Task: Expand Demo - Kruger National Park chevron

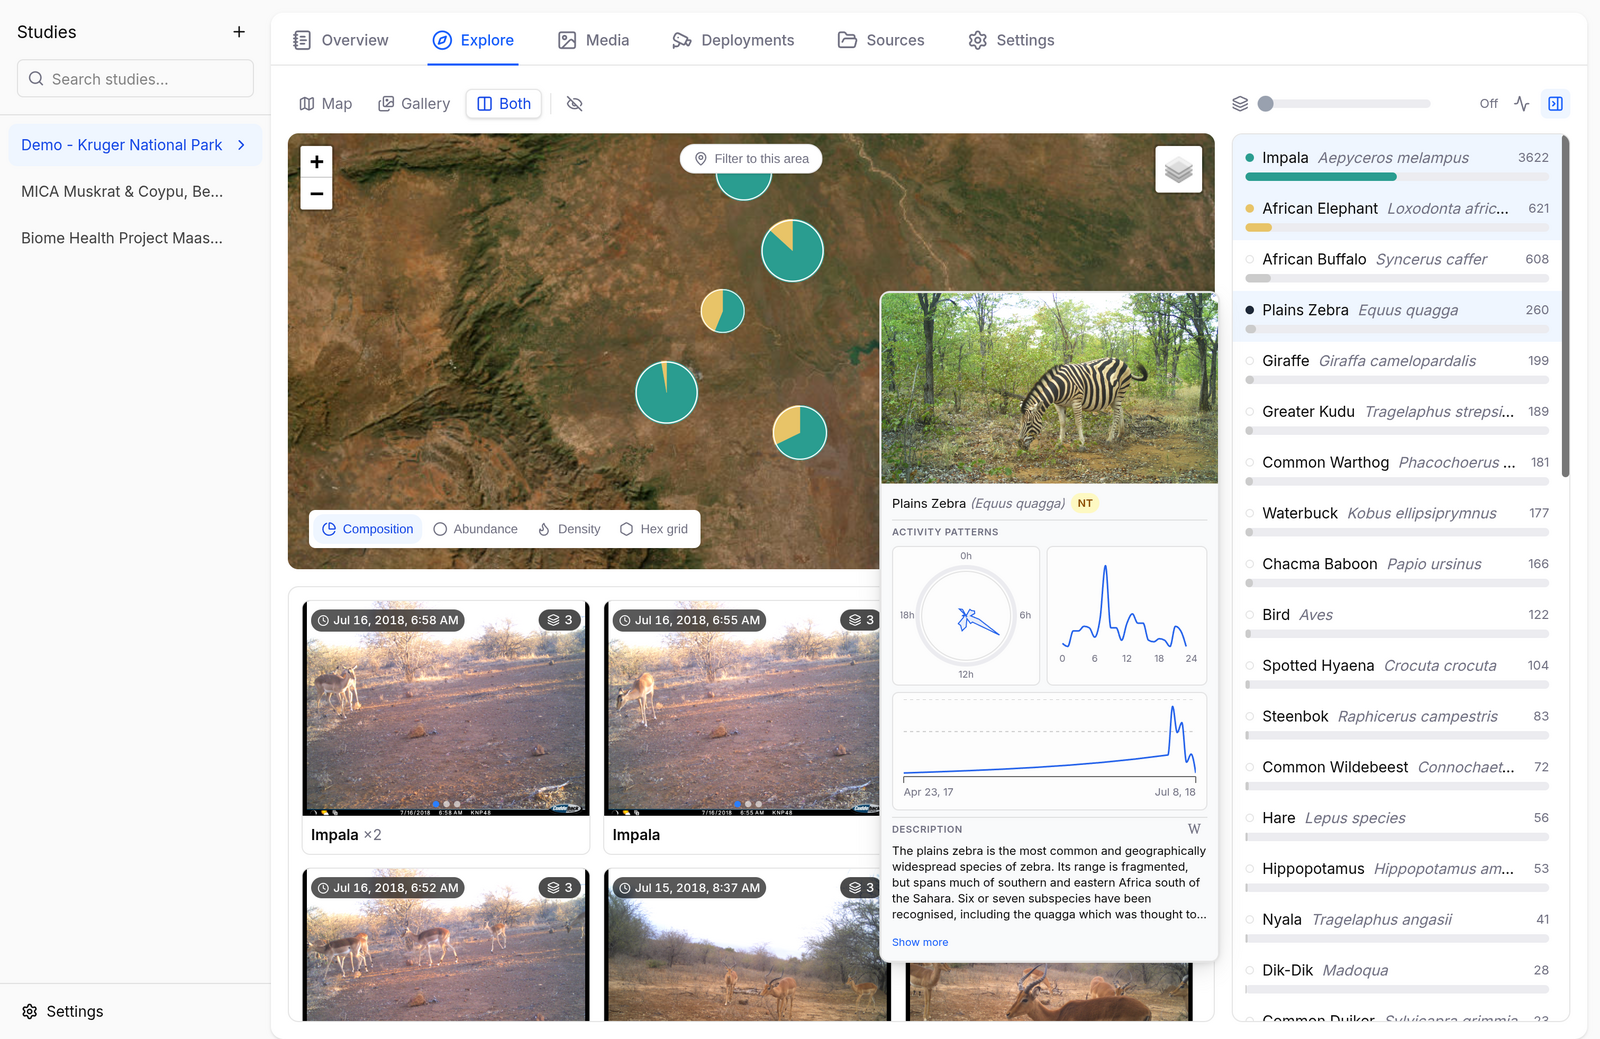Action: pyautogui.click(x=242, y=145)
